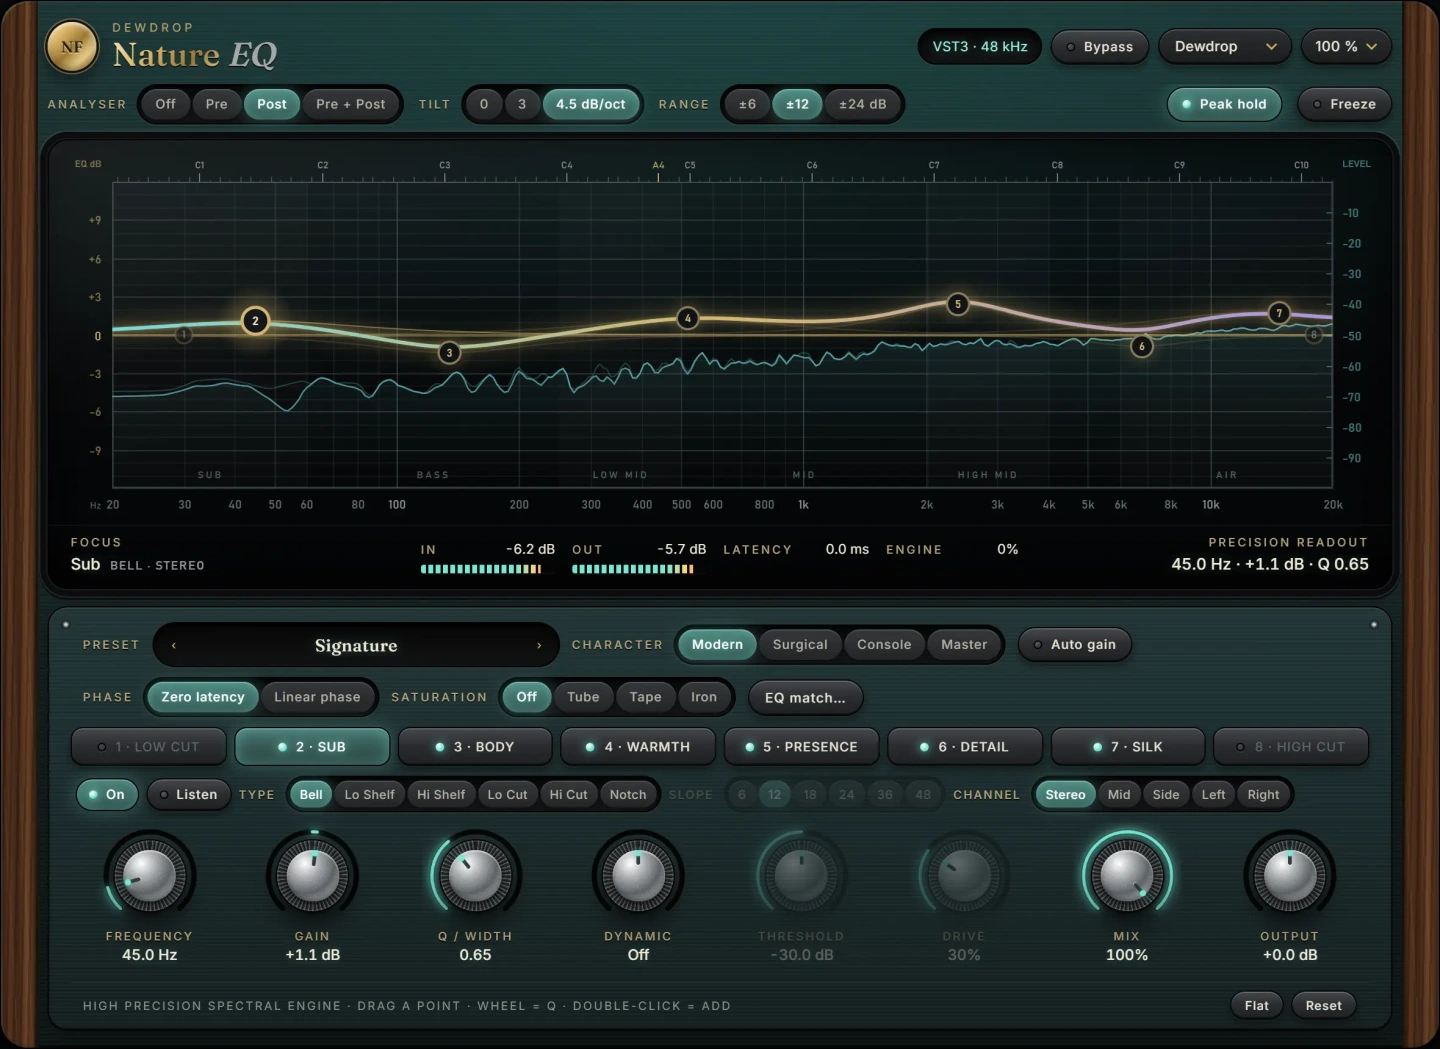Select Tube saturation
Viewport: 1440px width, 1049px height.
[x=583, y=697]
